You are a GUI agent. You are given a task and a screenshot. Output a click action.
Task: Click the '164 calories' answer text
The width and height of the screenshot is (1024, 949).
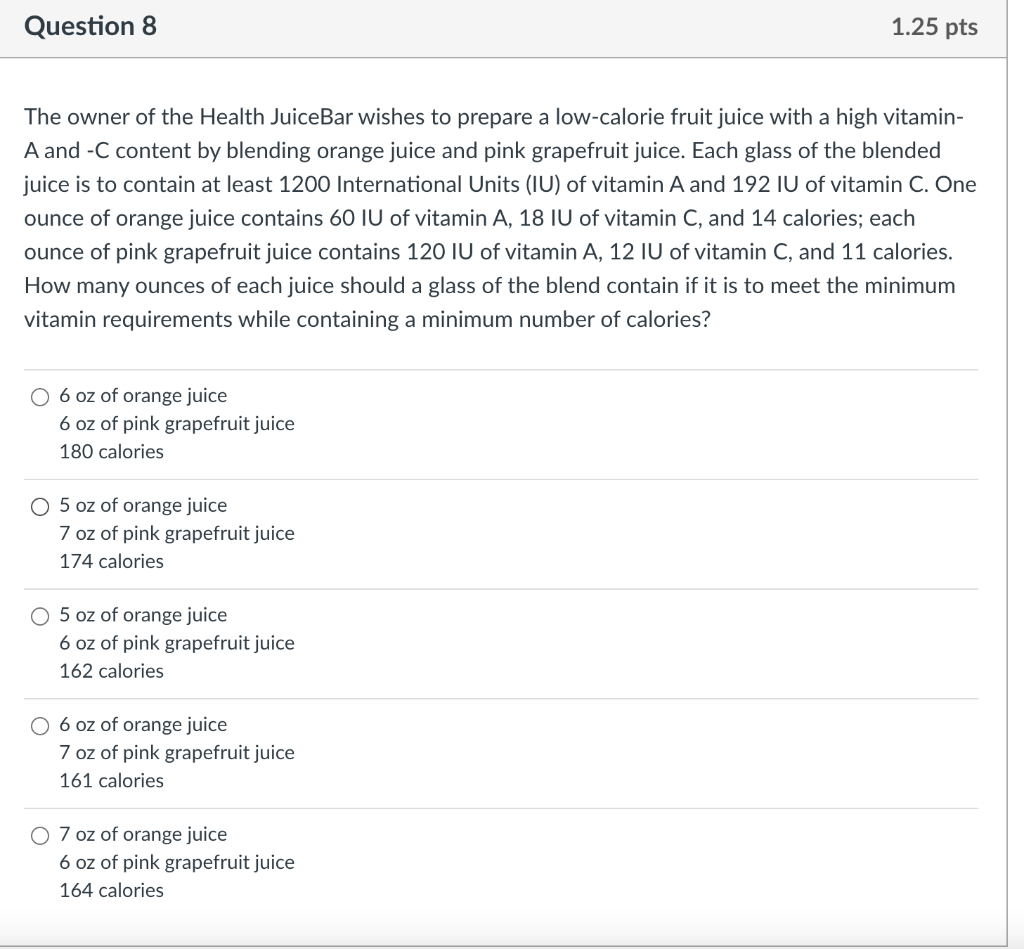click(x=112, y=890)
